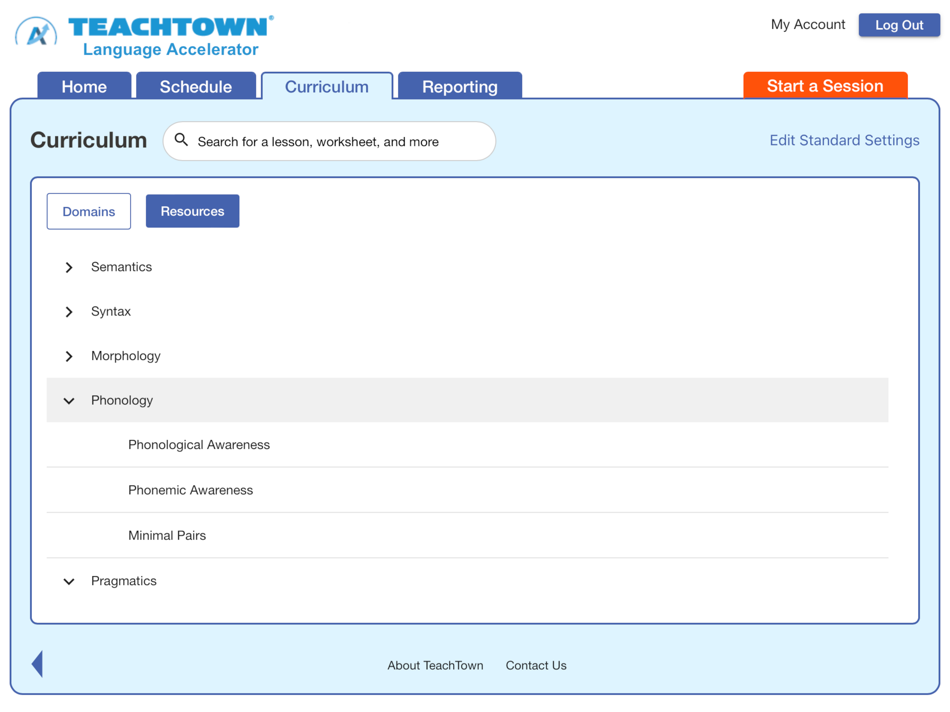
Task: Click Start a Session
Action: [825, 86]
